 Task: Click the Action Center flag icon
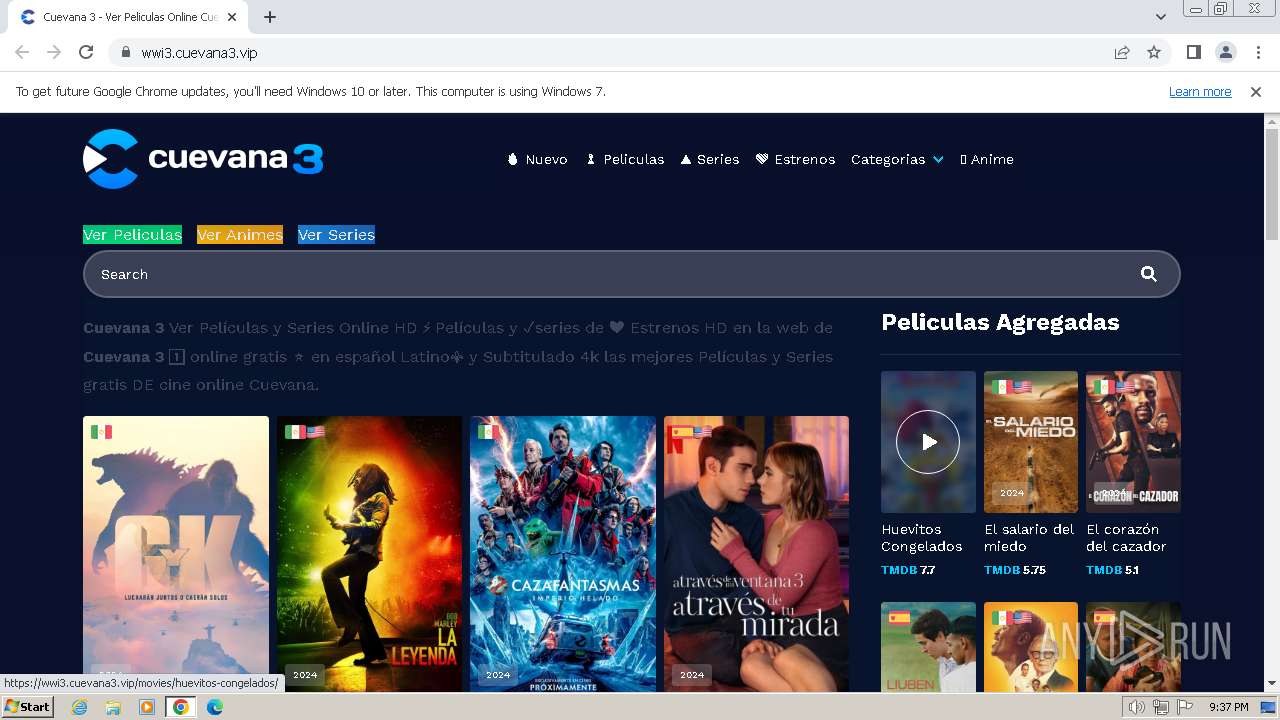[1185, 707]
